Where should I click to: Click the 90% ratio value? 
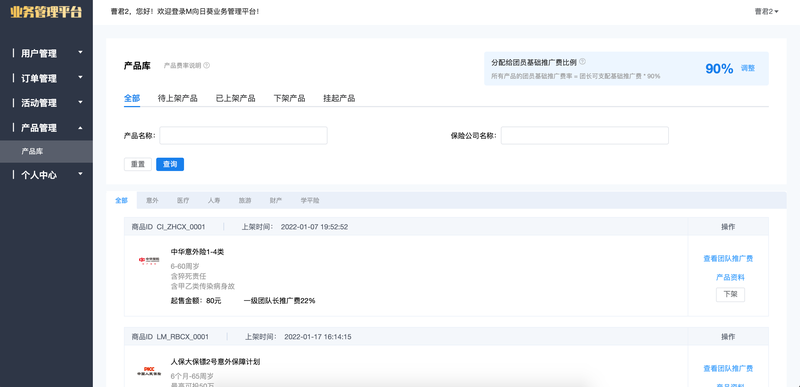[719, 68]
